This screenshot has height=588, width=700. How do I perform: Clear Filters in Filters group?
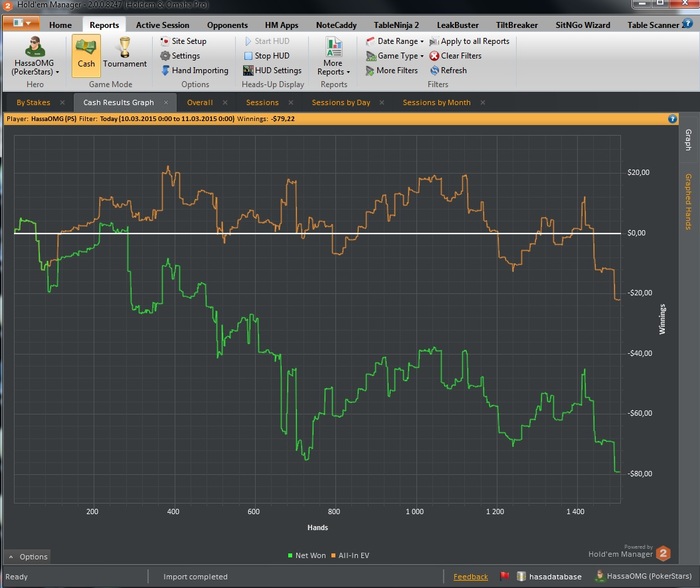(x=460, y=56)
